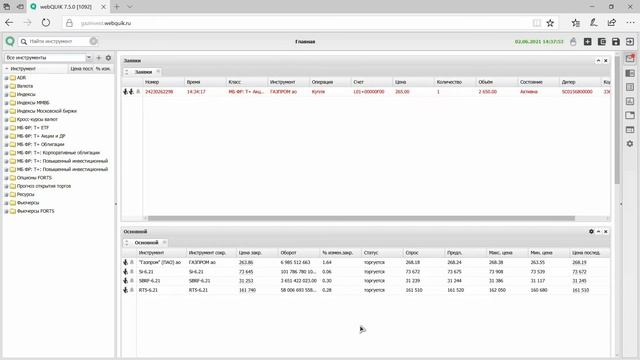This screenshot has width=640, height=360.
Task: Add the page to browser favorites with the star
Action: click(550, 23)
